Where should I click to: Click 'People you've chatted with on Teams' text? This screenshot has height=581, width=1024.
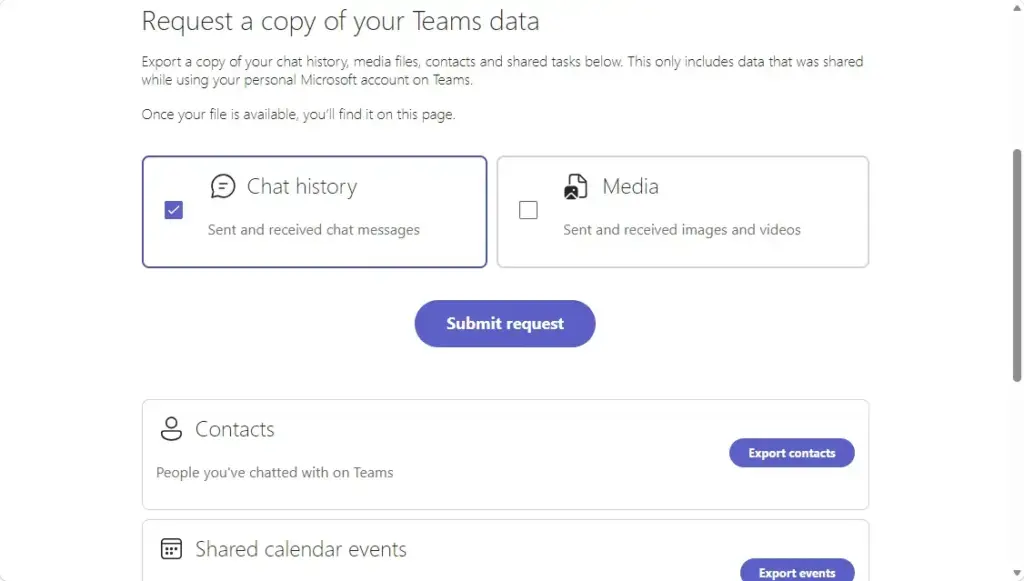274,473
